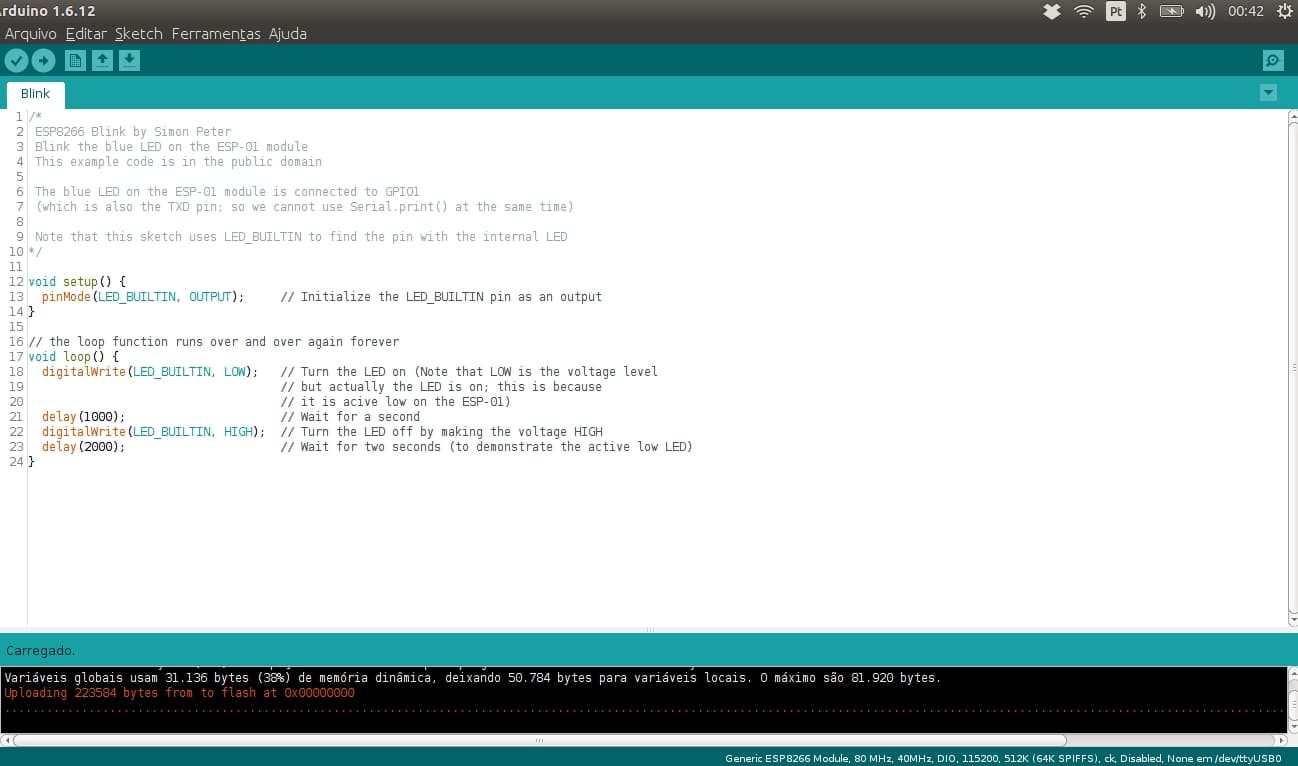
Task: Click the pinMode(LED_BUILTIN, OUTPUT) line
Action: click(143, 297)
